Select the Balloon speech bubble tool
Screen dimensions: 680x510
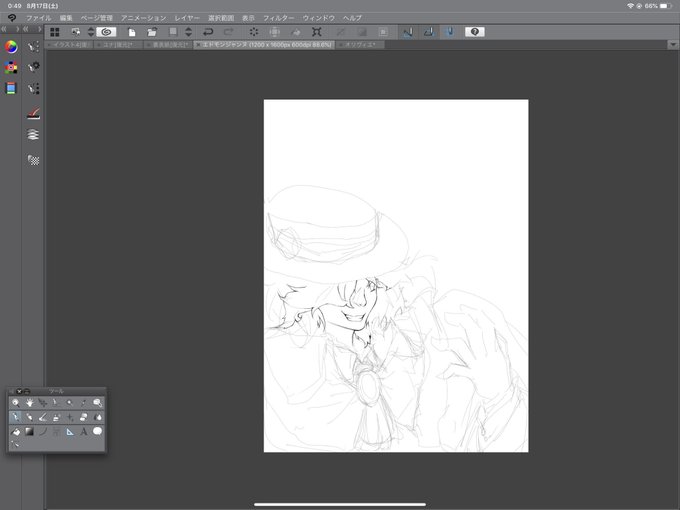click(98, 431)
